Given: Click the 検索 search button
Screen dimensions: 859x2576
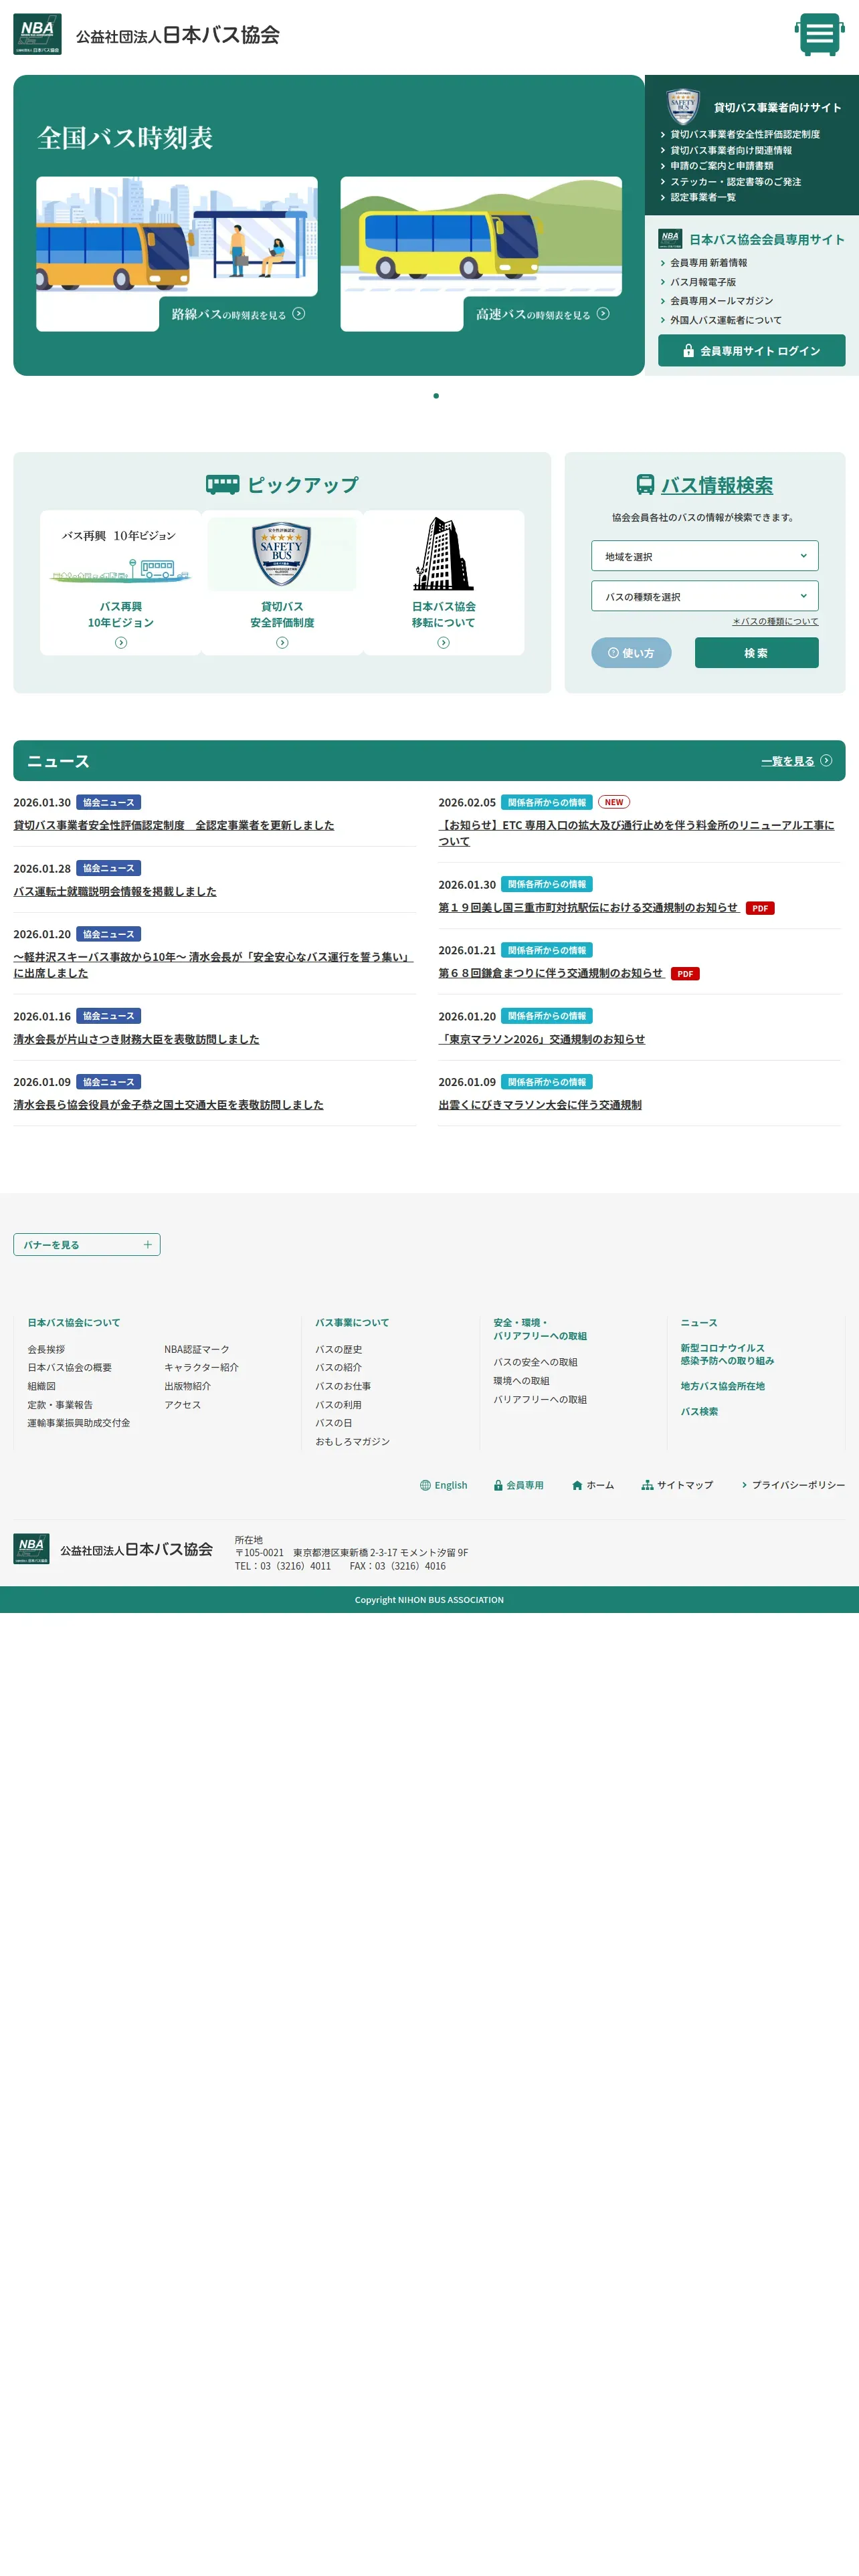Looking at the screenshot, I should click(756, 653).
